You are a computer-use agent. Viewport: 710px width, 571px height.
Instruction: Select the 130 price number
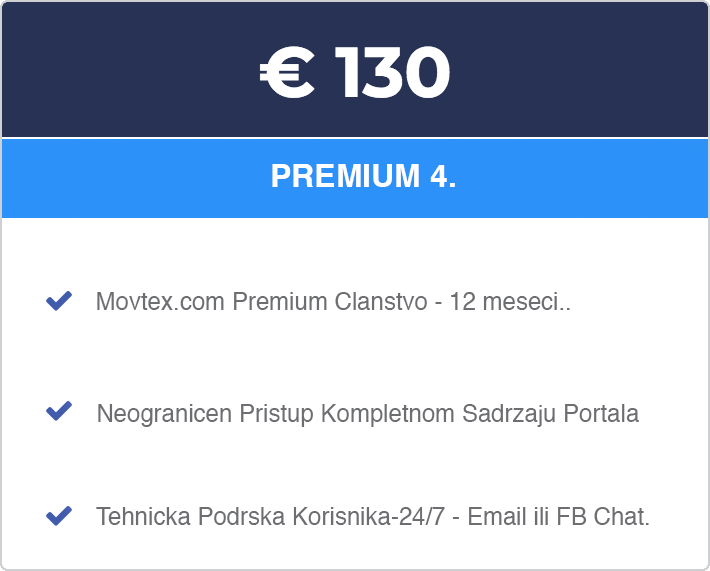[392, 72]
